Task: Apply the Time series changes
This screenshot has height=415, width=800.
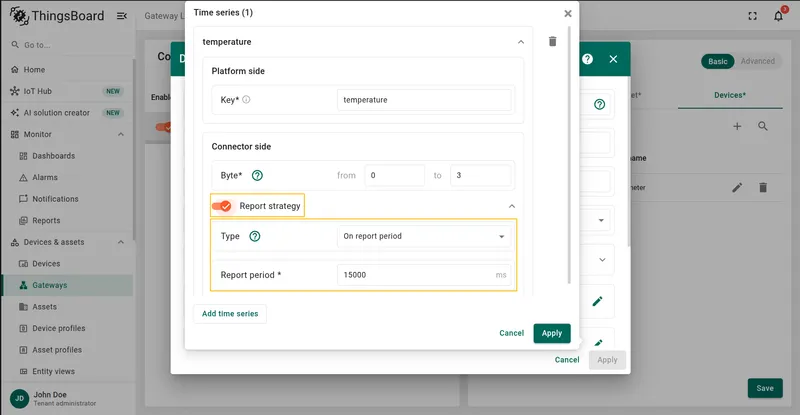Action: pos(552,333)
